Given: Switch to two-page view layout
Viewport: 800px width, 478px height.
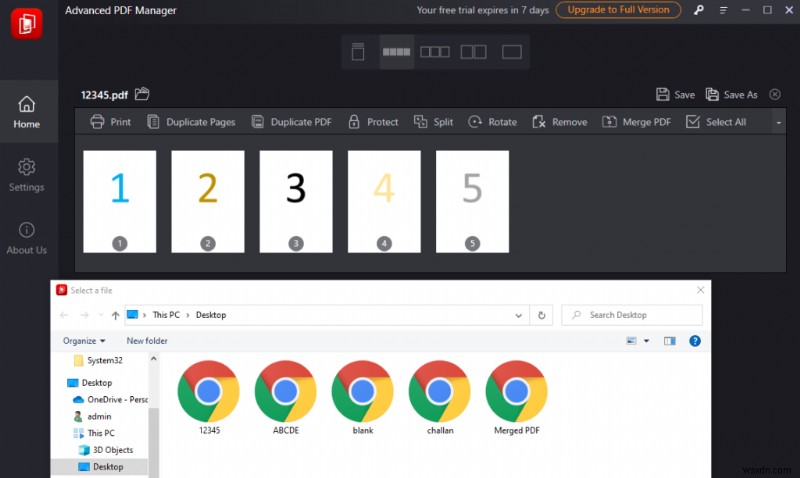Looking at the screenshot, I should click(473, 51).
